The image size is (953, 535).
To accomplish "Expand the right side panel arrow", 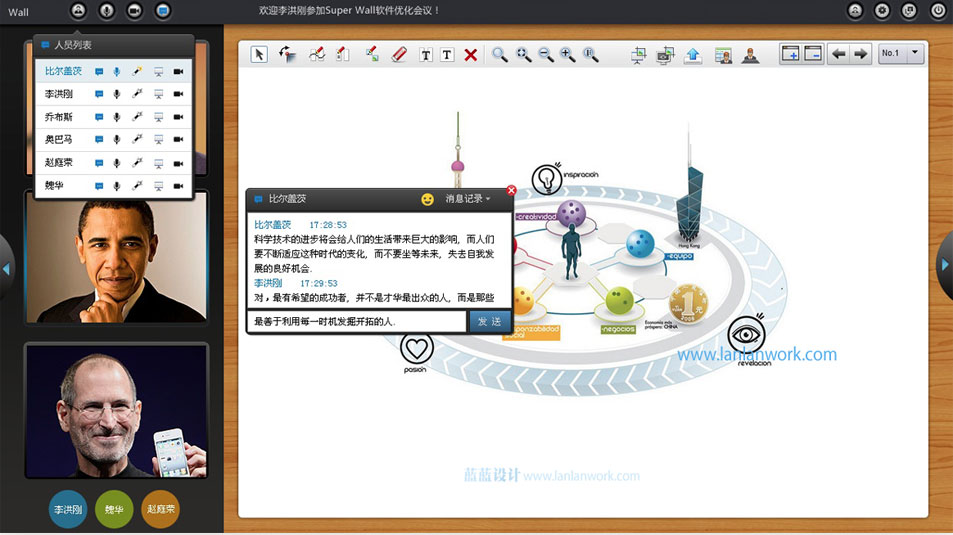I will [943, 266].
